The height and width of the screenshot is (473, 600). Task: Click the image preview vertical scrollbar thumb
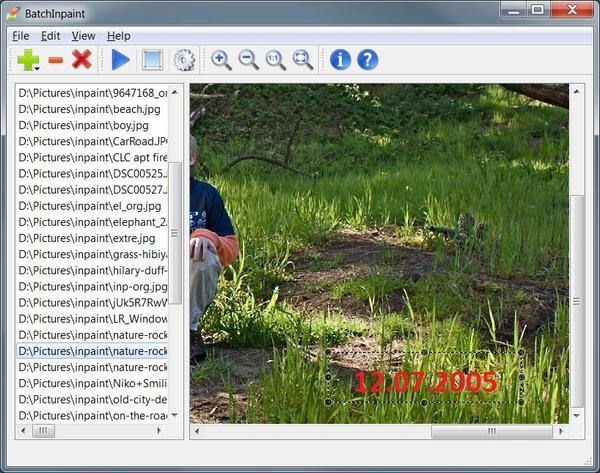[577, 302]
